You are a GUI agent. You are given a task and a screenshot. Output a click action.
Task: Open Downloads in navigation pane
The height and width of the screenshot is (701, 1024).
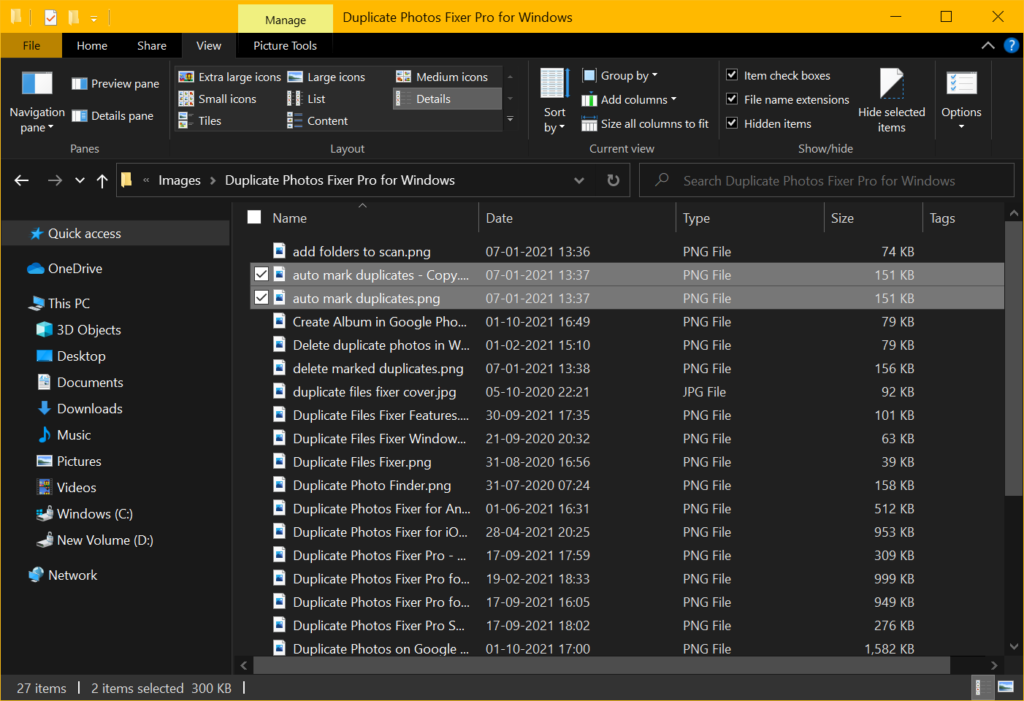click(80, 409)
